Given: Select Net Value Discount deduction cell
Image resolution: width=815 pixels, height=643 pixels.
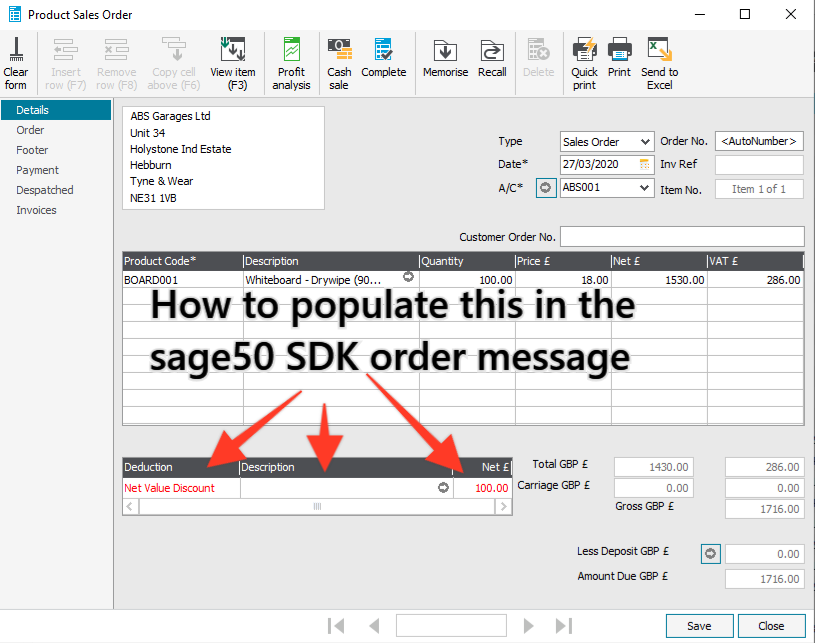Looking at the screenshot, I should tap(181, 488).
